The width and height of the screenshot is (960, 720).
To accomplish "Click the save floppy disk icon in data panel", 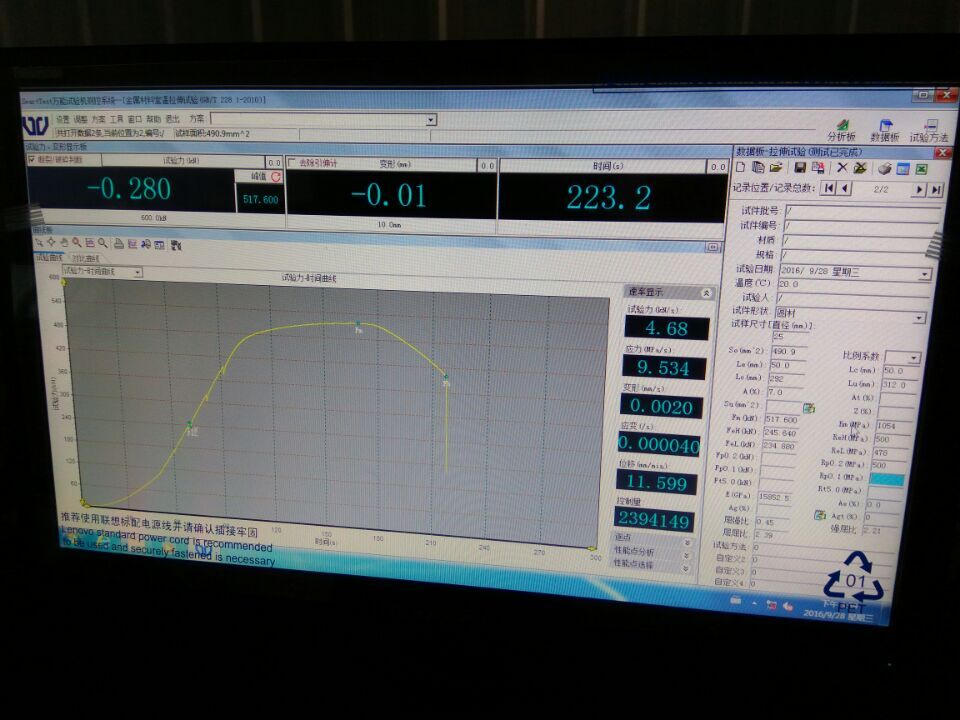I will tap(800, 167).
